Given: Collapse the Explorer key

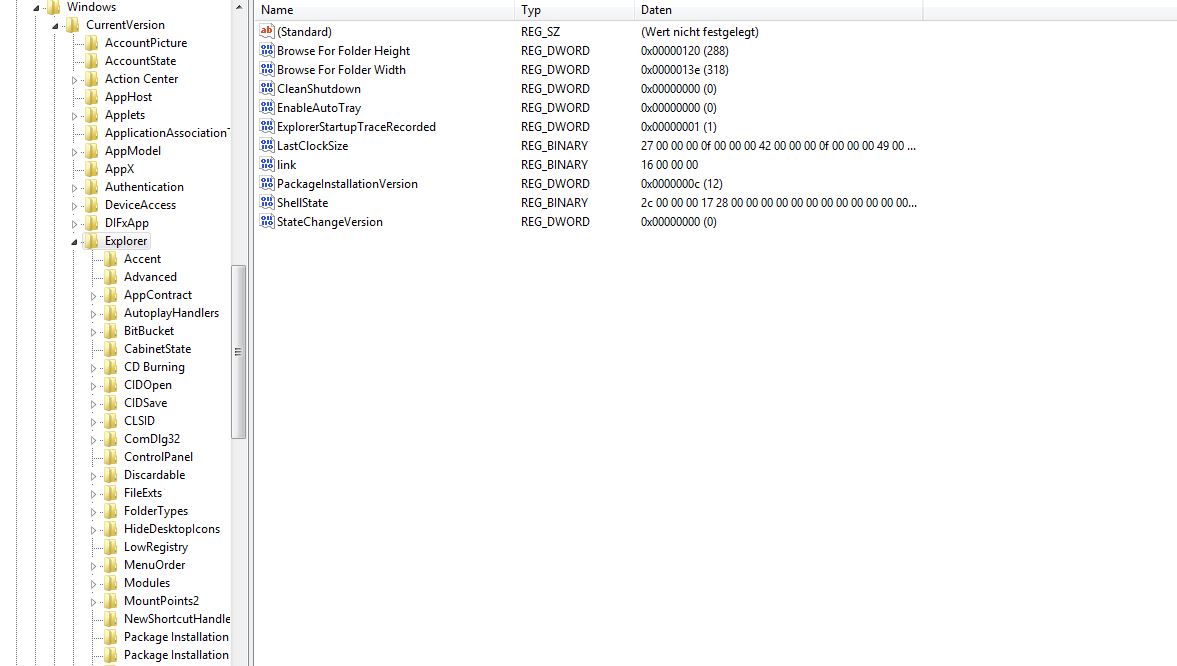Looking at the screenshot, I should [74, 242].
